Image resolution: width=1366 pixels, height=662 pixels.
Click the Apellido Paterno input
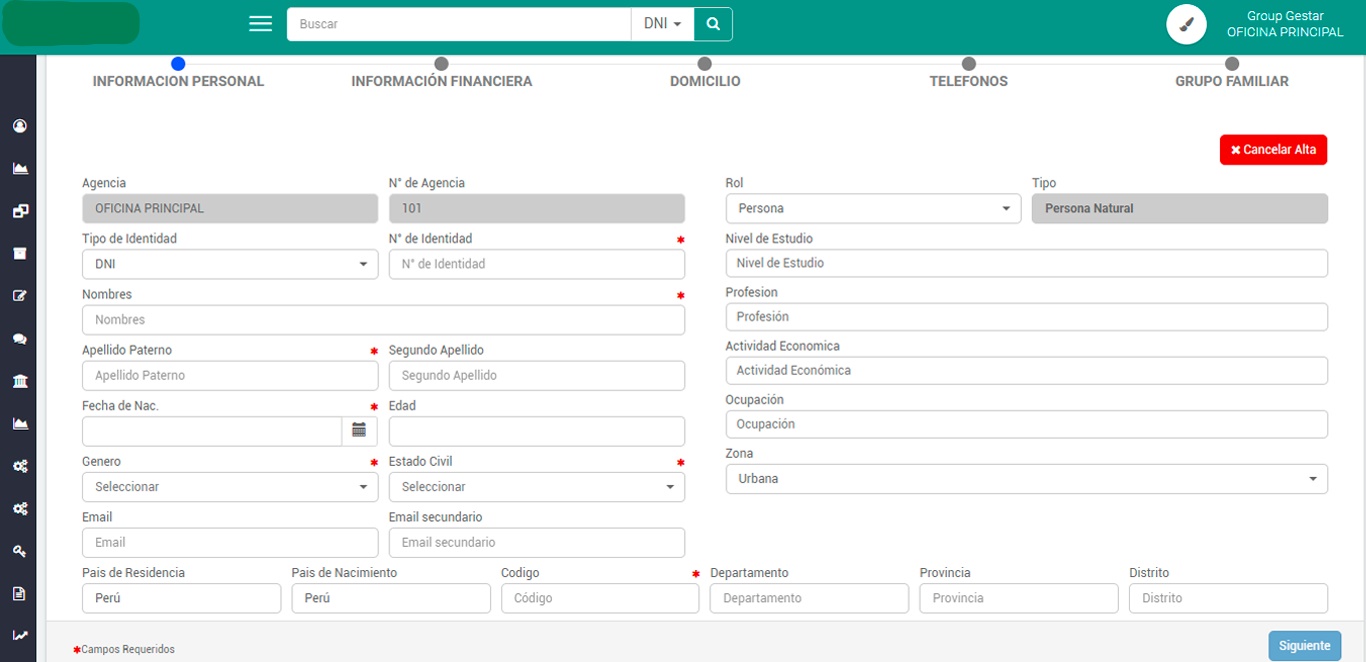[x=230, y=376]
